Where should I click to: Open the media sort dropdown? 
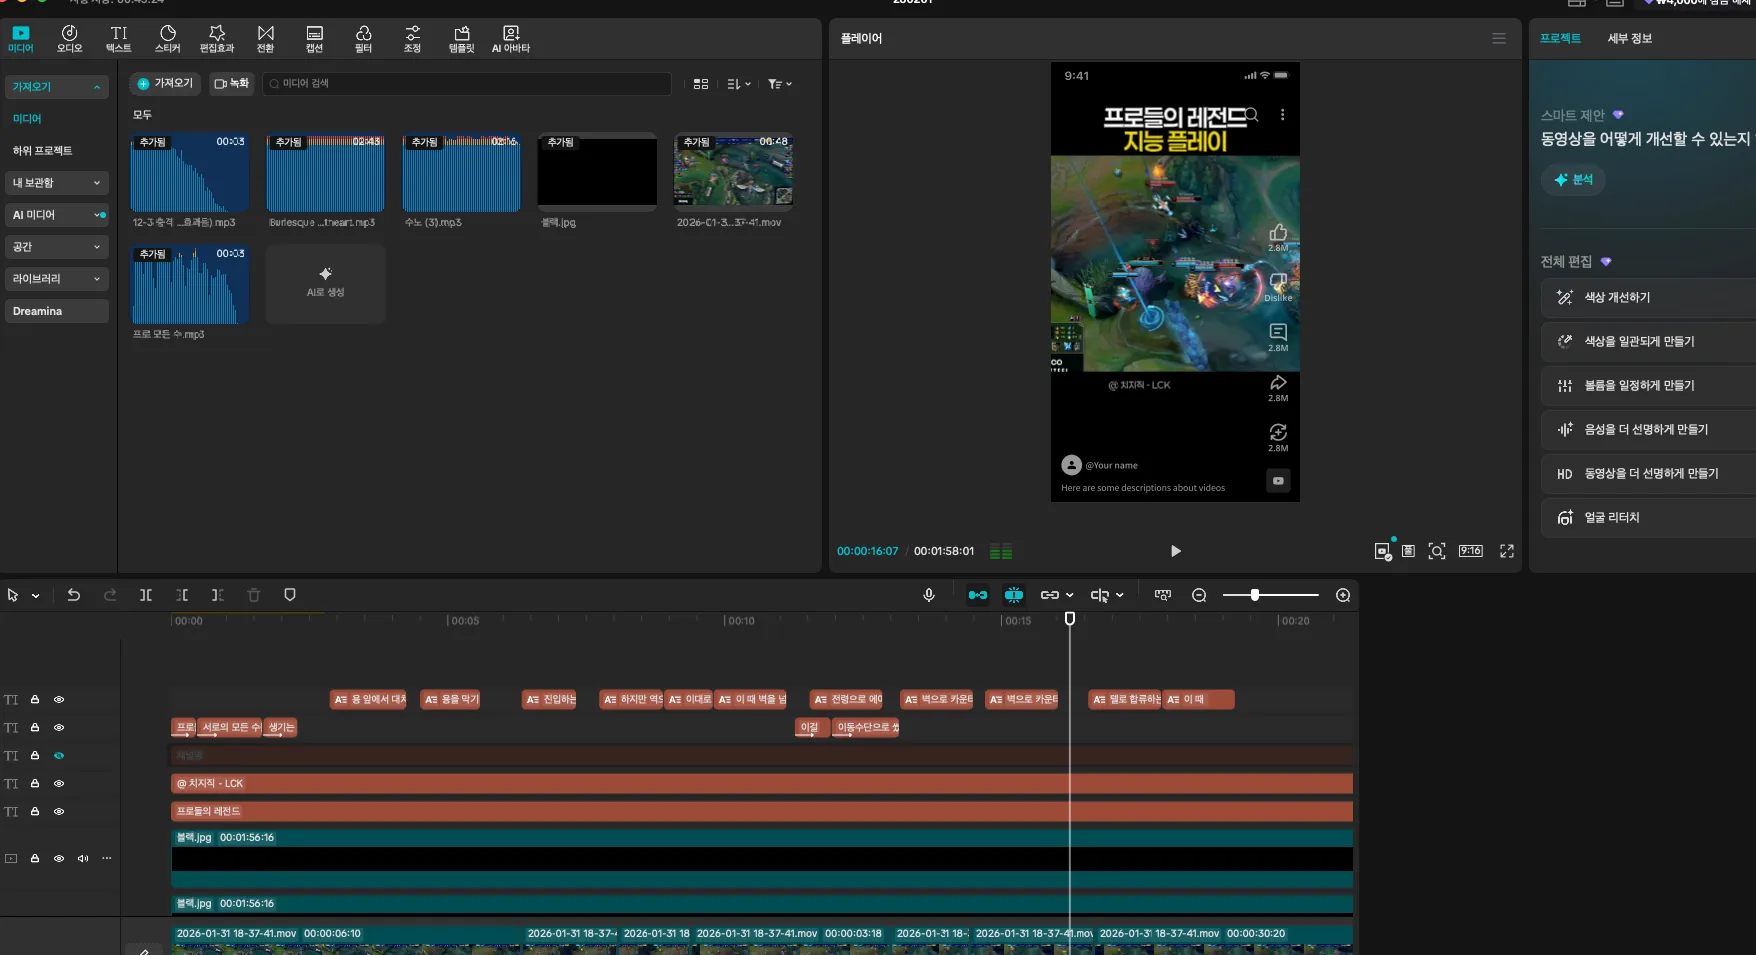pos(739,84)
